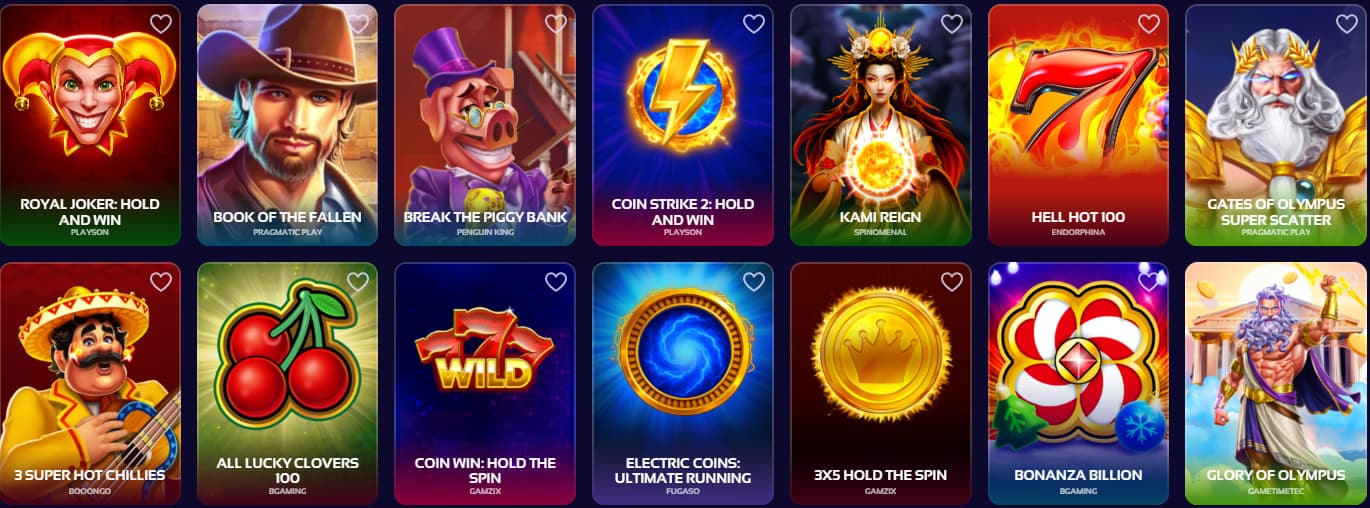Play the All Lucky Clovers 100 cherries game
Viewport: 1370px width, 508px height.
[x=287, y=384]
